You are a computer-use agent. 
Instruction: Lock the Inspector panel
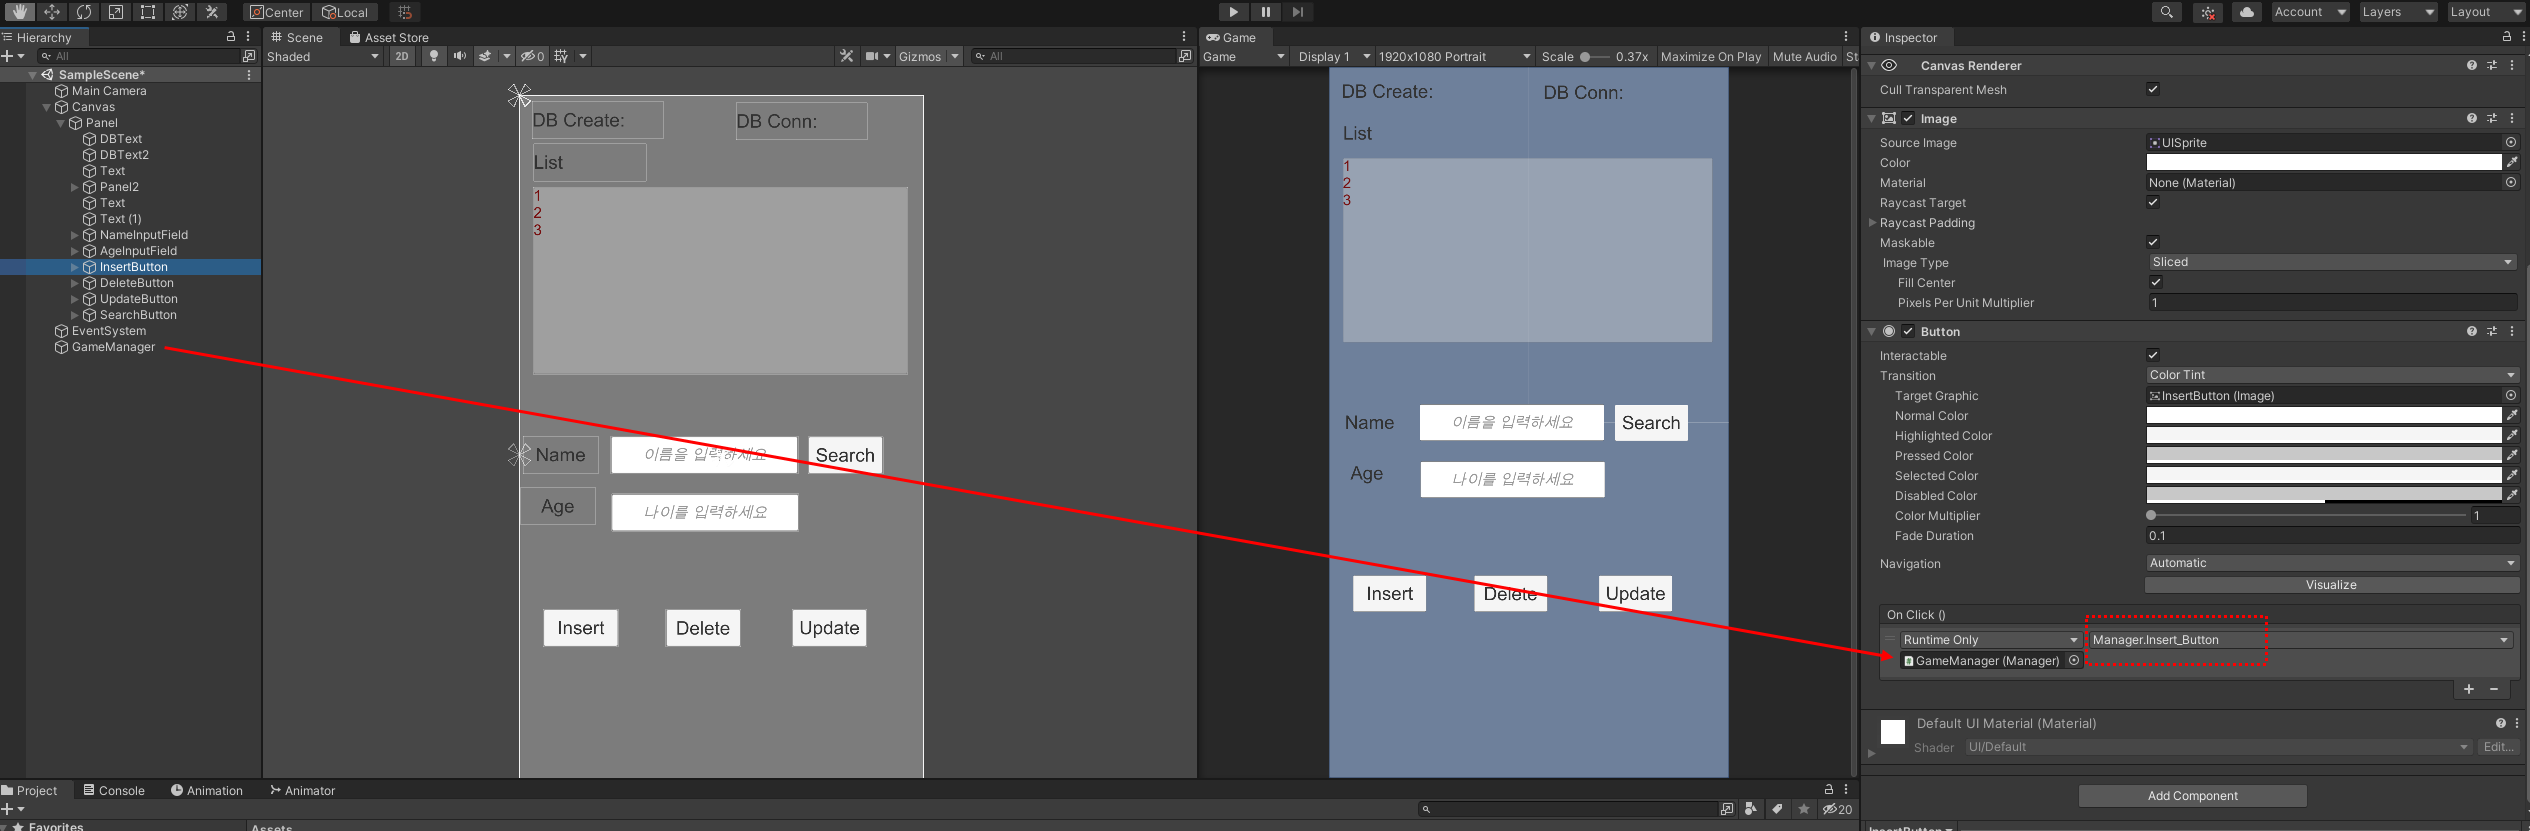point(2507,36)
